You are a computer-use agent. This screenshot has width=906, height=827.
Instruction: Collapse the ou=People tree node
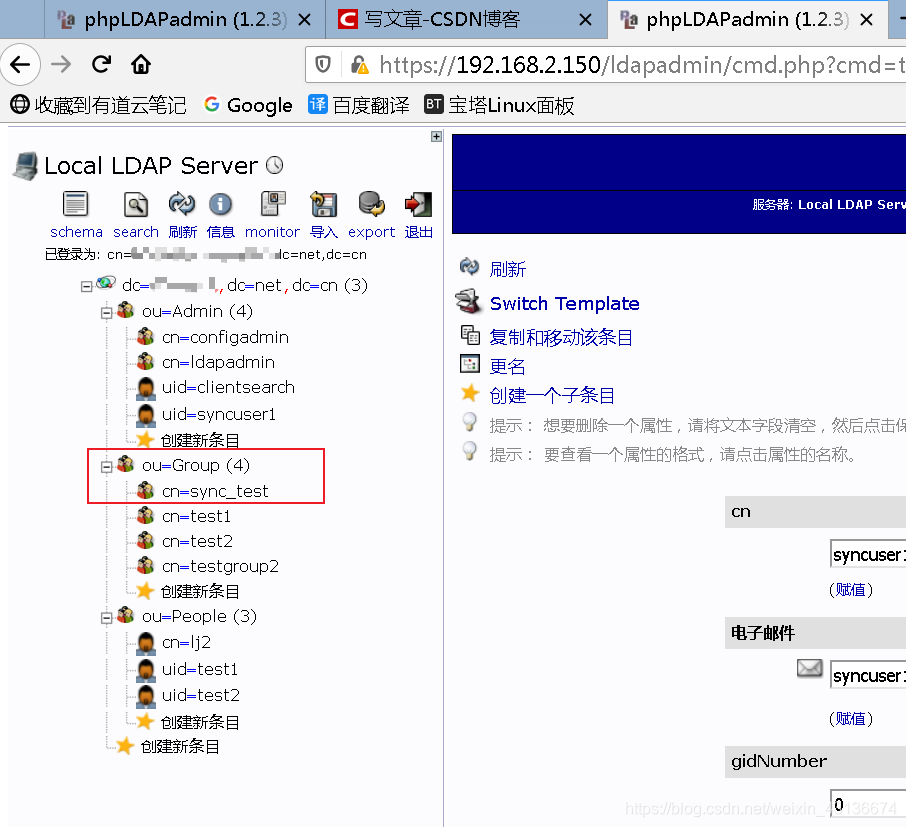pyautogui.click(x=106, y=618)
